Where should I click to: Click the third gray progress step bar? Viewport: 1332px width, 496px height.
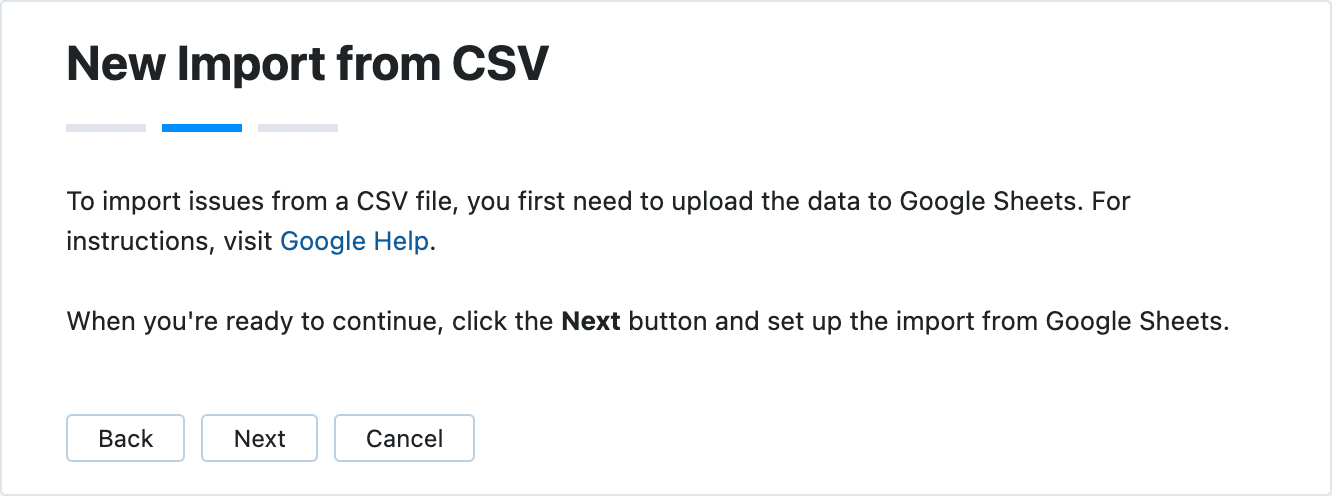pos(298,128)
